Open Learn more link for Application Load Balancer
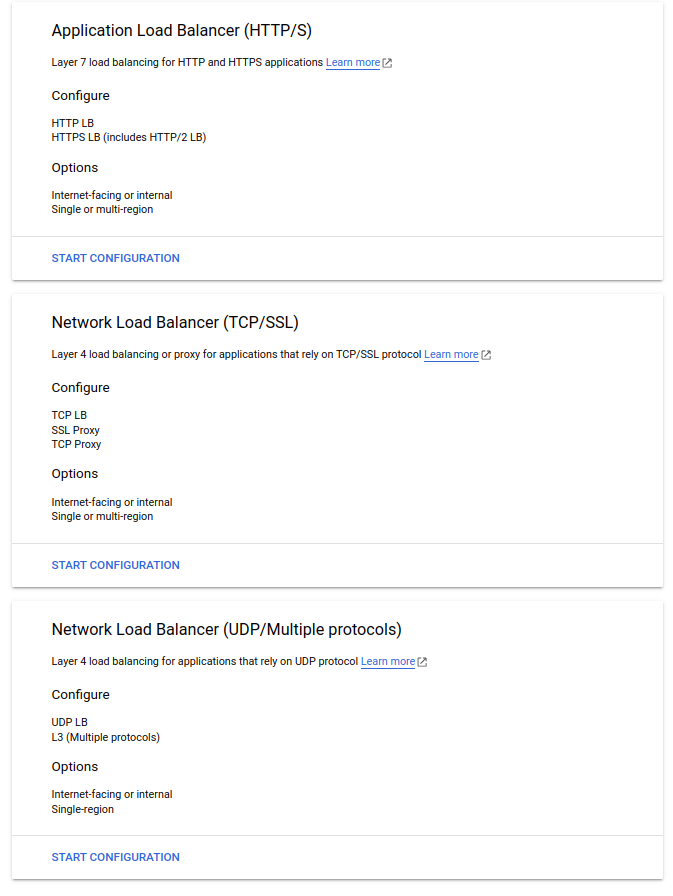This screenshot has height=896, width=673. point(352,62)
